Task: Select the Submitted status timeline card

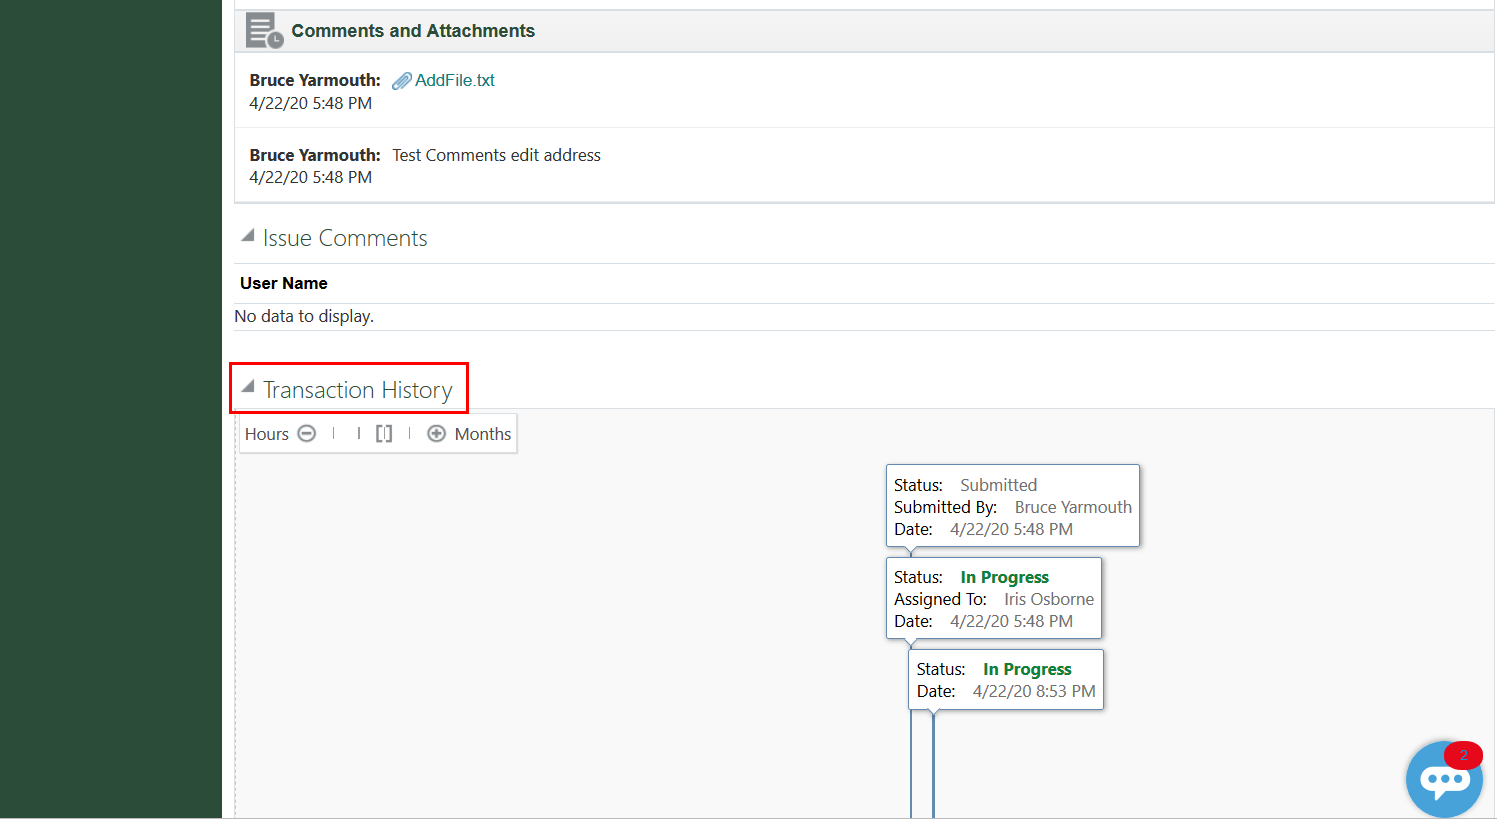Action: tap(1012, 506)
